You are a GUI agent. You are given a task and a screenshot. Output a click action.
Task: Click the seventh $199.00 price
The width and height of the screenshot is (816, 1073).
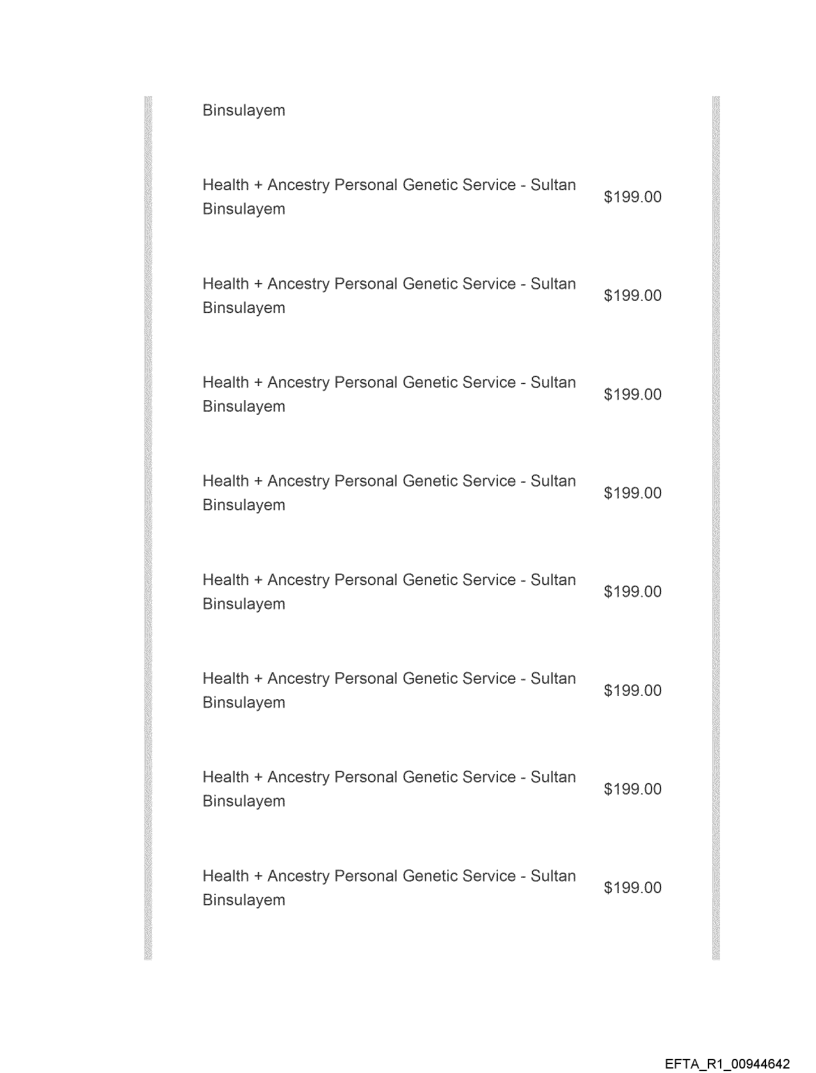tap(632, 790)
